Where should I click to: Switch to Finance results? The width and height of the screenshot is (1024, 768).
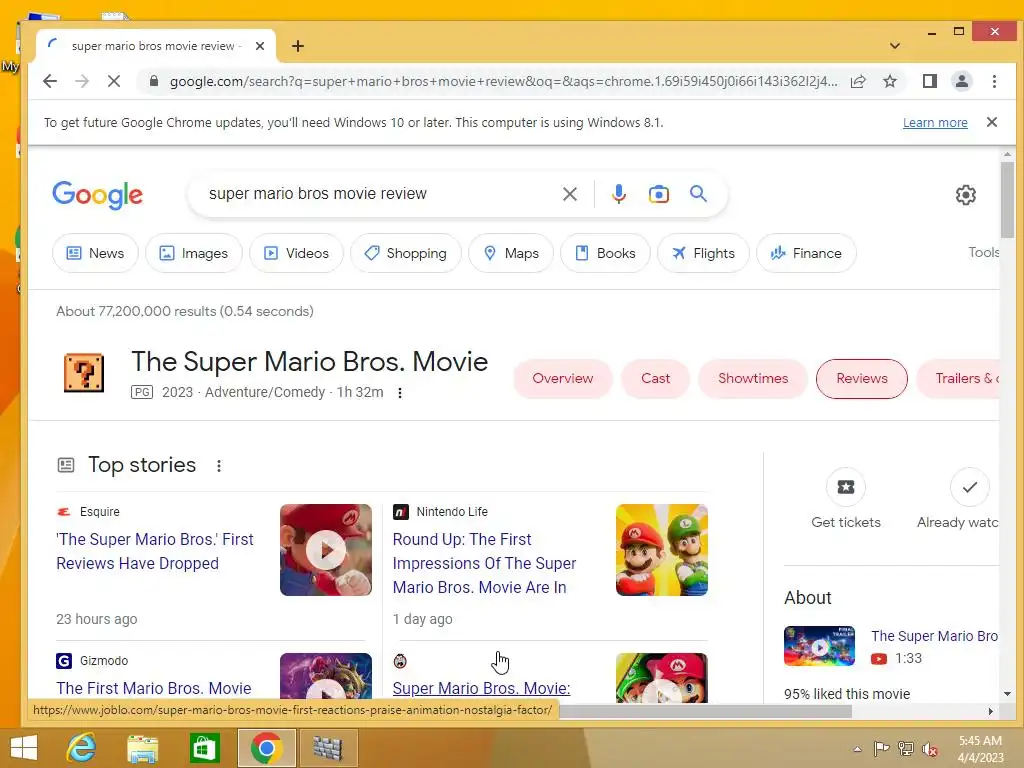(806, 253)
